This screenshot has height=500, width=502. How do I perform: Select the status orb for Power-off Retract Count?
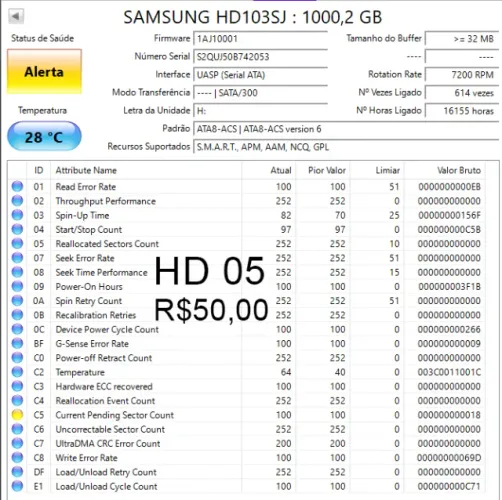click(17, 358)
